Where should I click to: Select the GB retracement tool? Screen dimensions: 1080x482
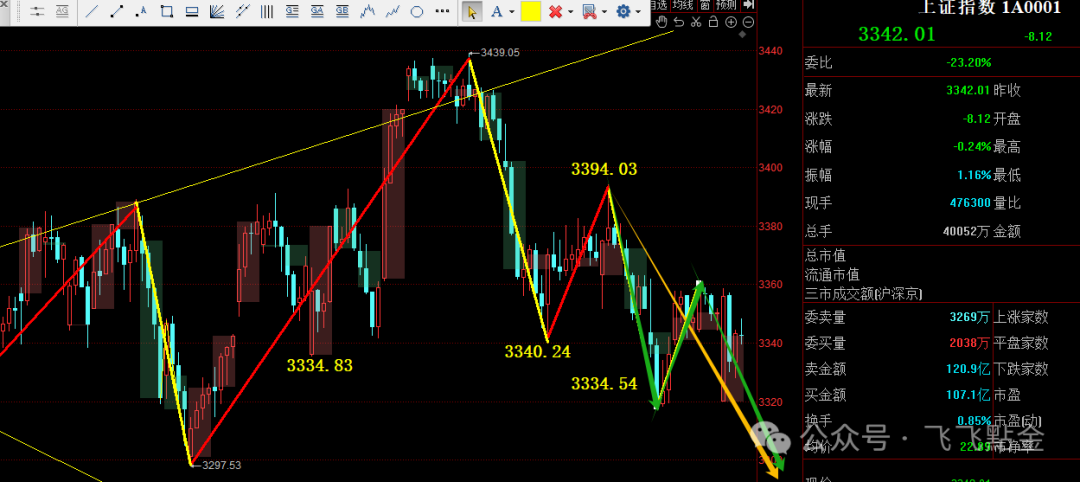pyautogui.click(x=342, y=11)
